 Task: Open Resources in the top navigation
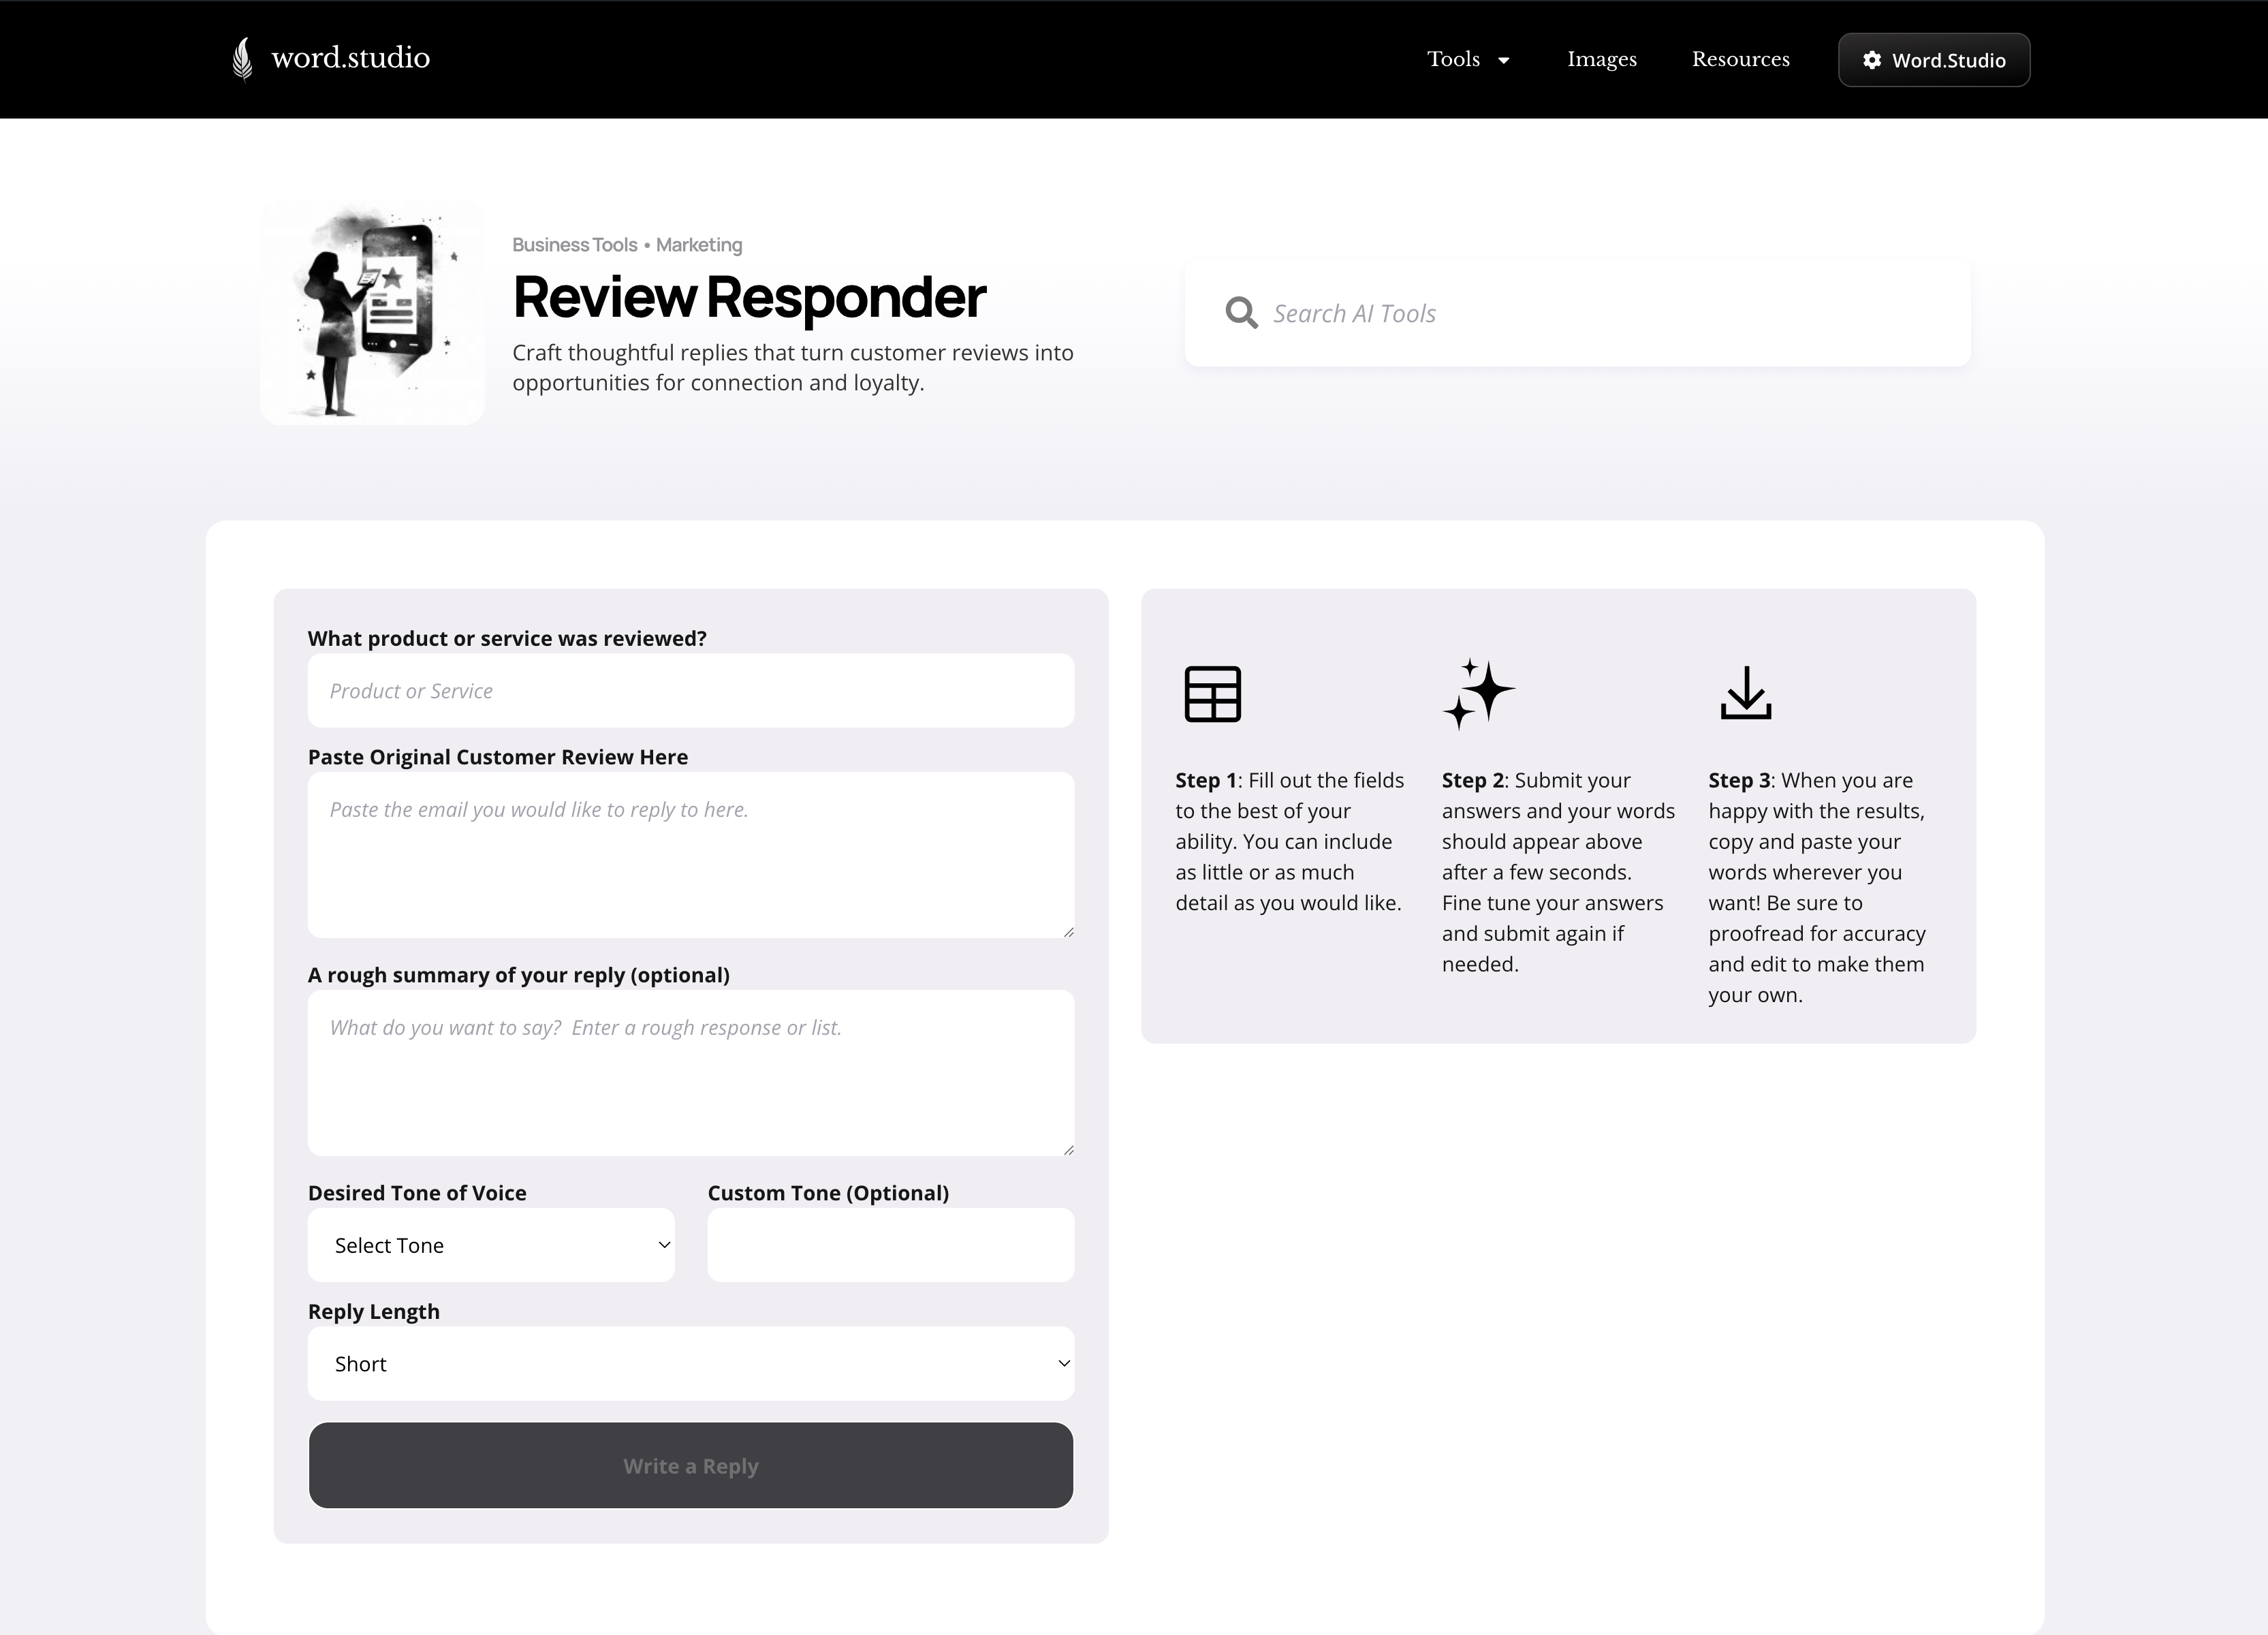point(1740,59)
